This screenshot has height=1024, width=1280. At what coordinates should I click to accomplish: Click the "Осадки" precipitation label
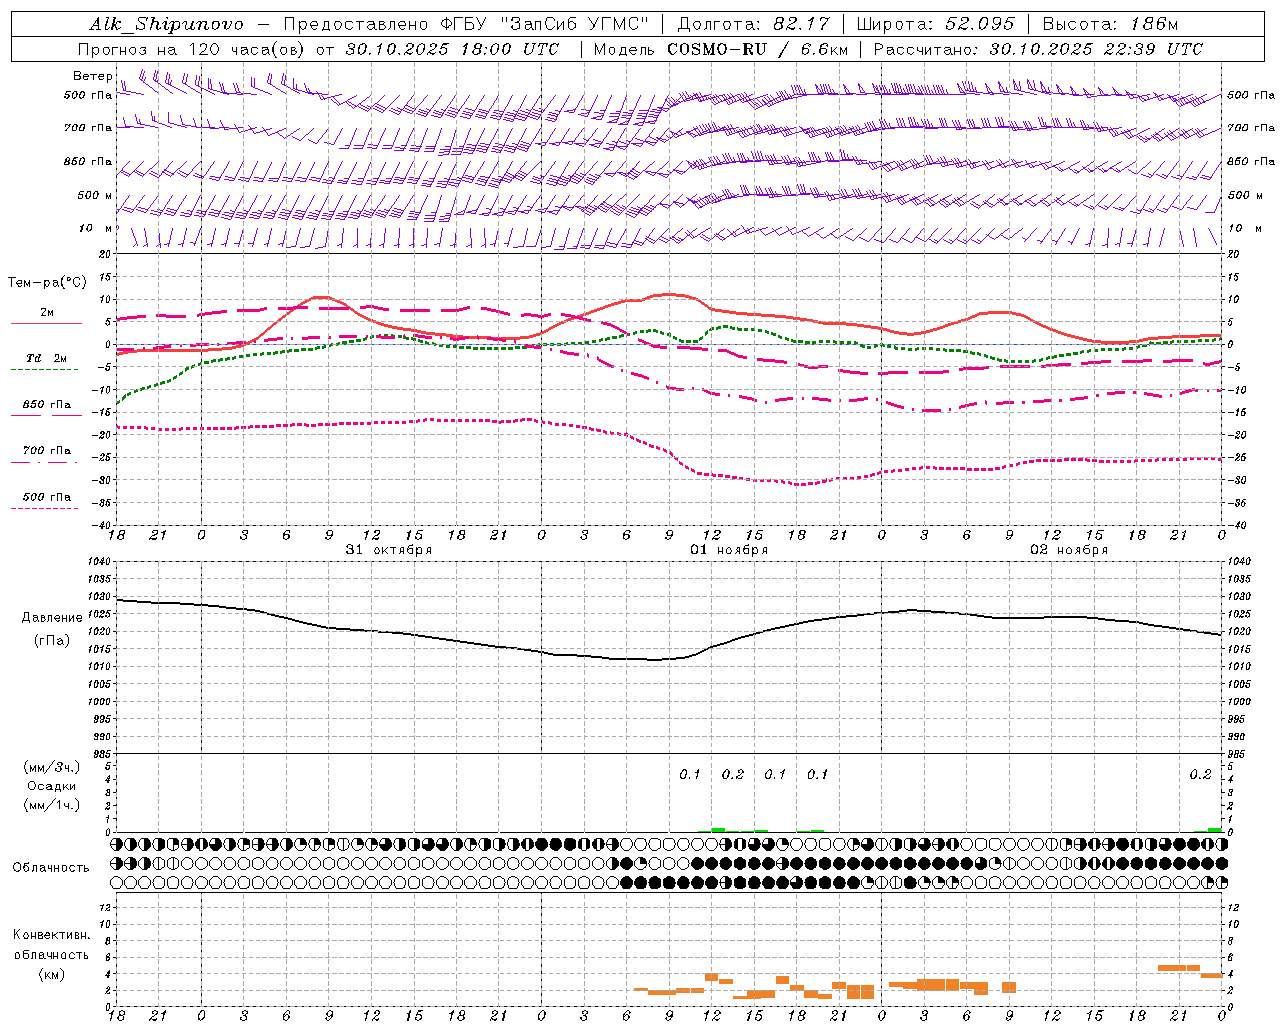[x=52, y=786]
